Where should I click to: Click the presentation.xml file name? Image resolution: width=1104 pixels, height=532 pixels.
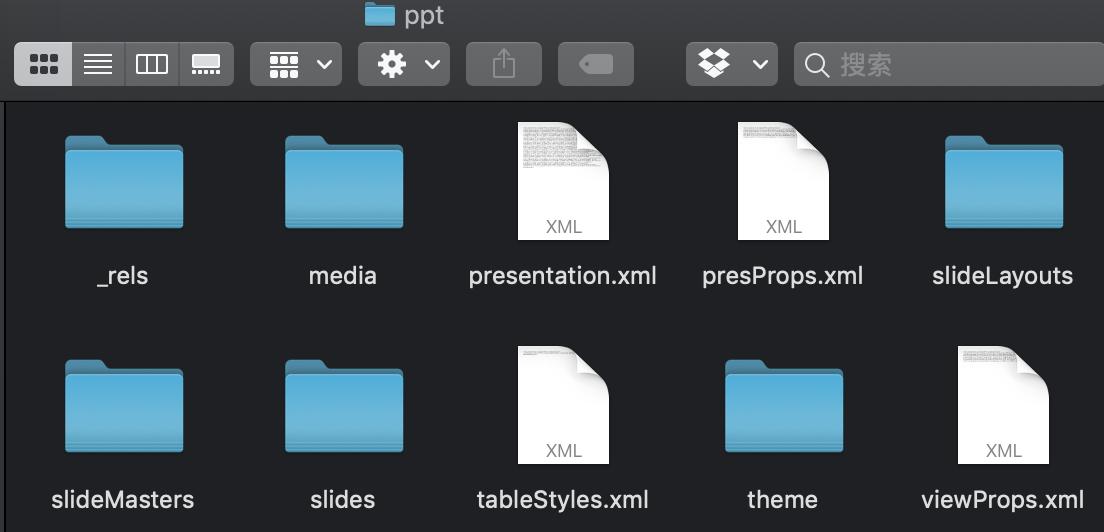tap(563, 276)
